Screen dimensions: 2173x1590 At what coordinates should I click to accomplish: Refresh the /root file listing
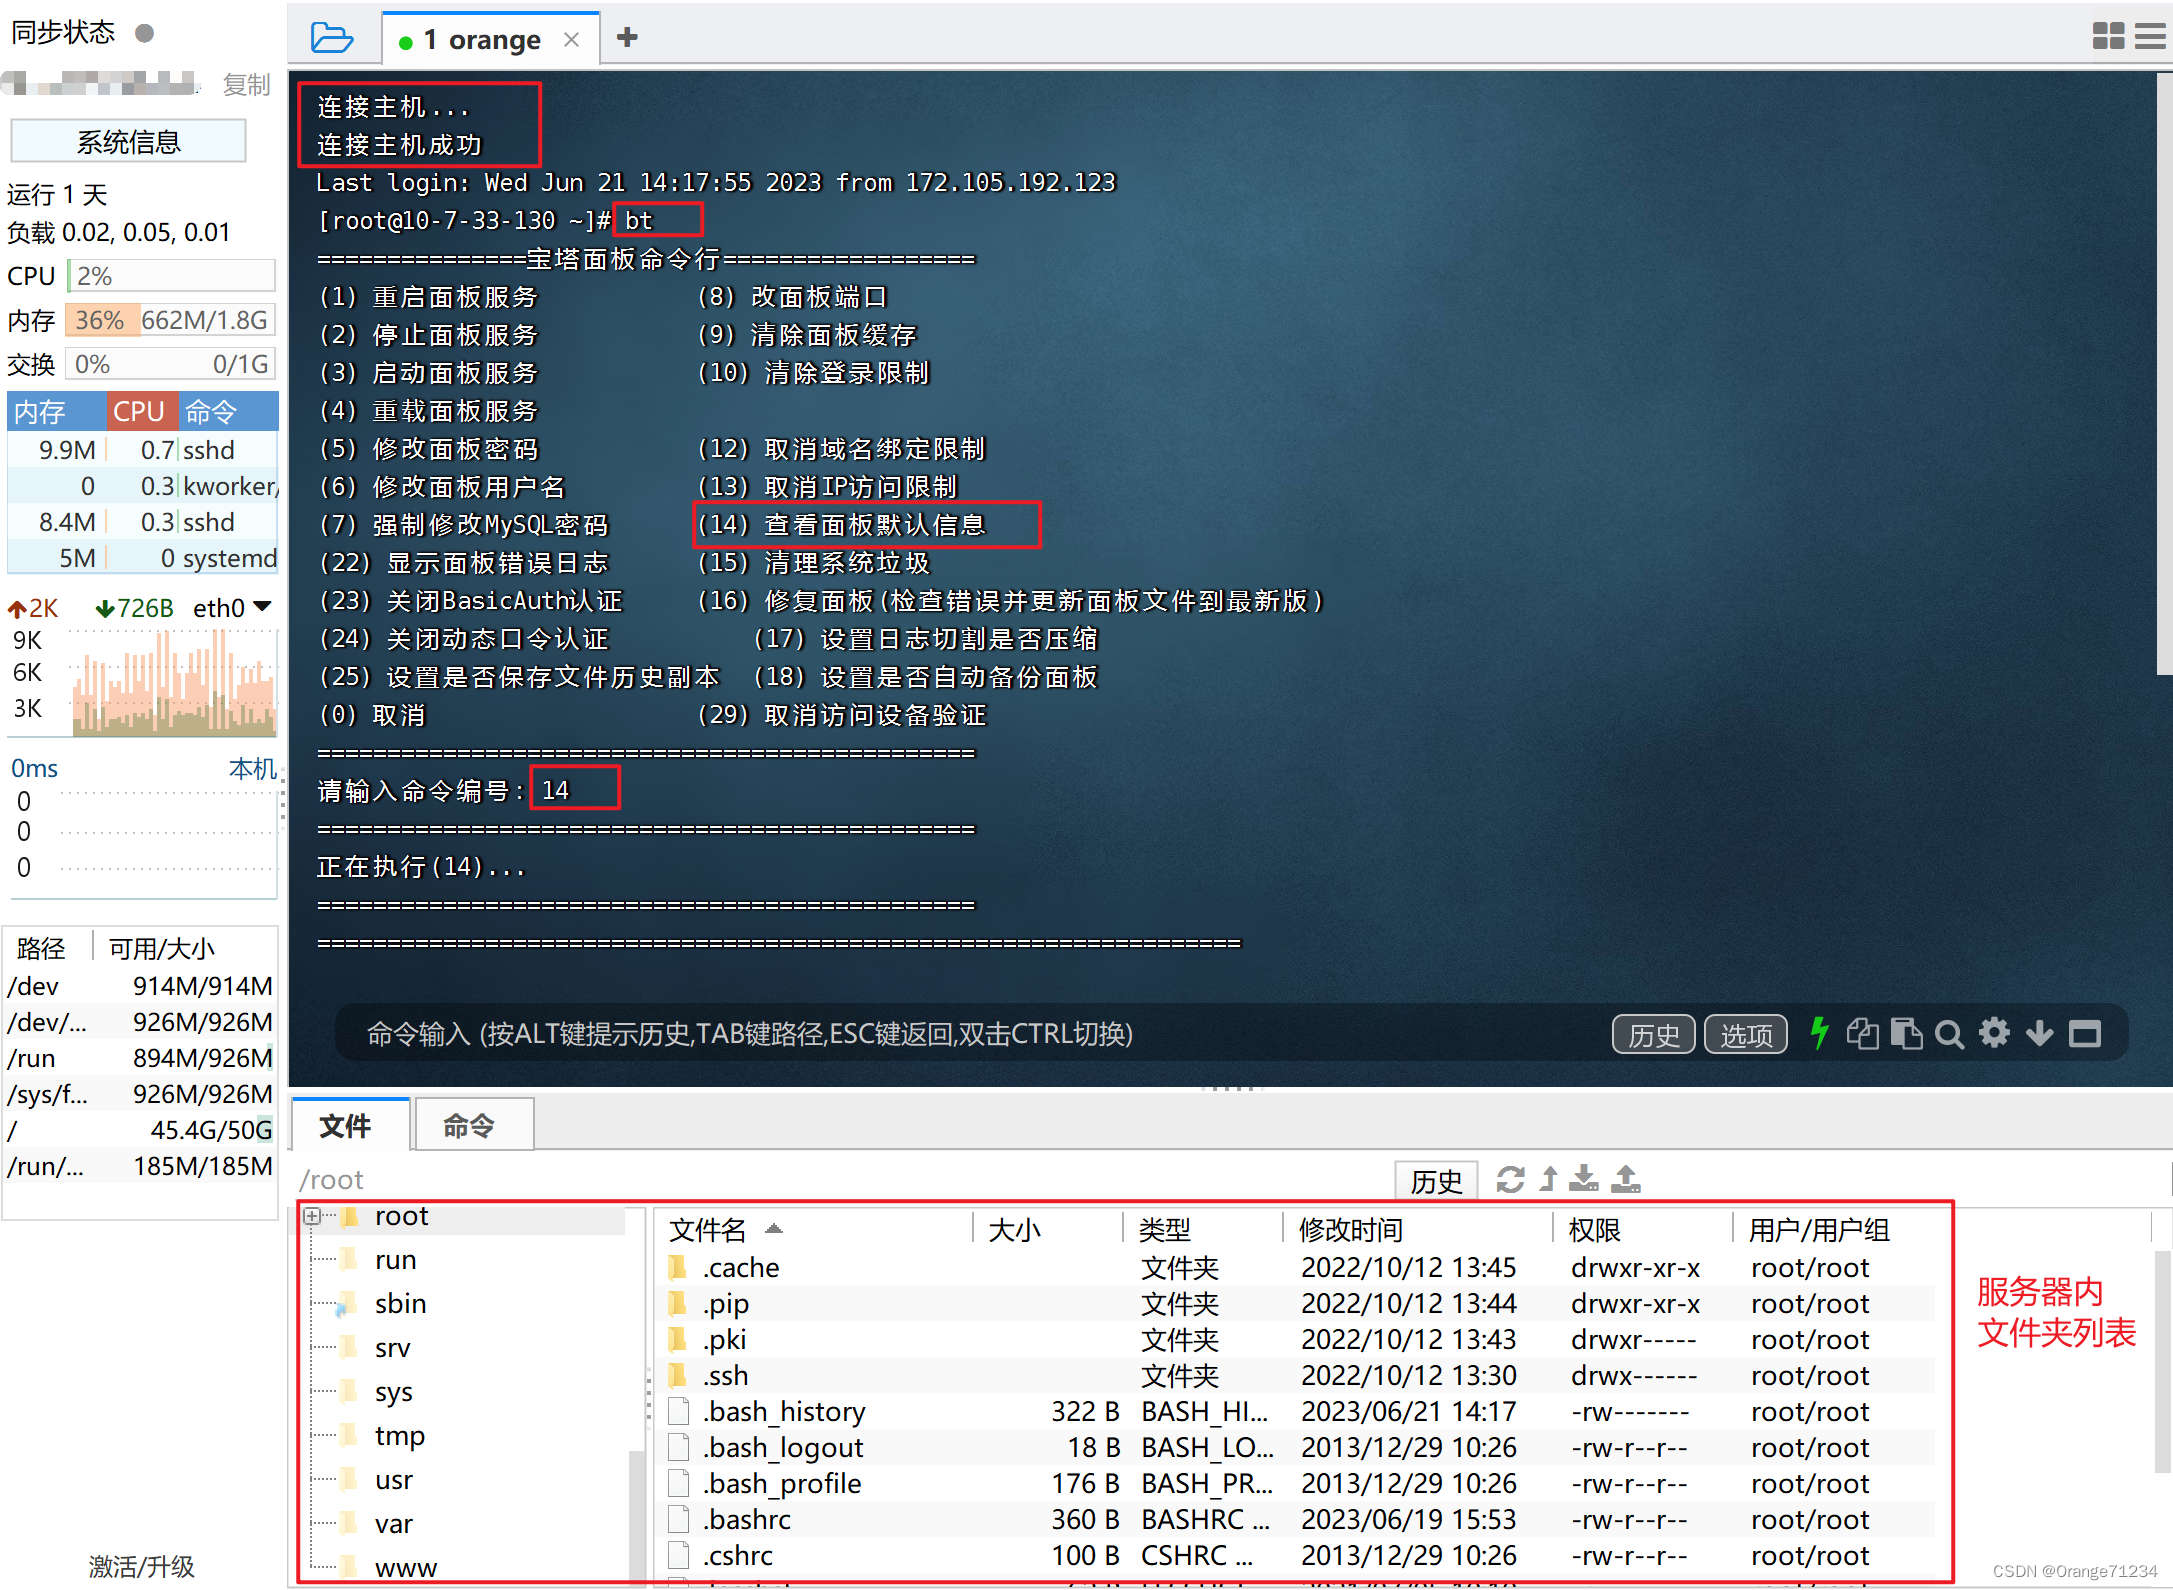coord(1510,1180)
